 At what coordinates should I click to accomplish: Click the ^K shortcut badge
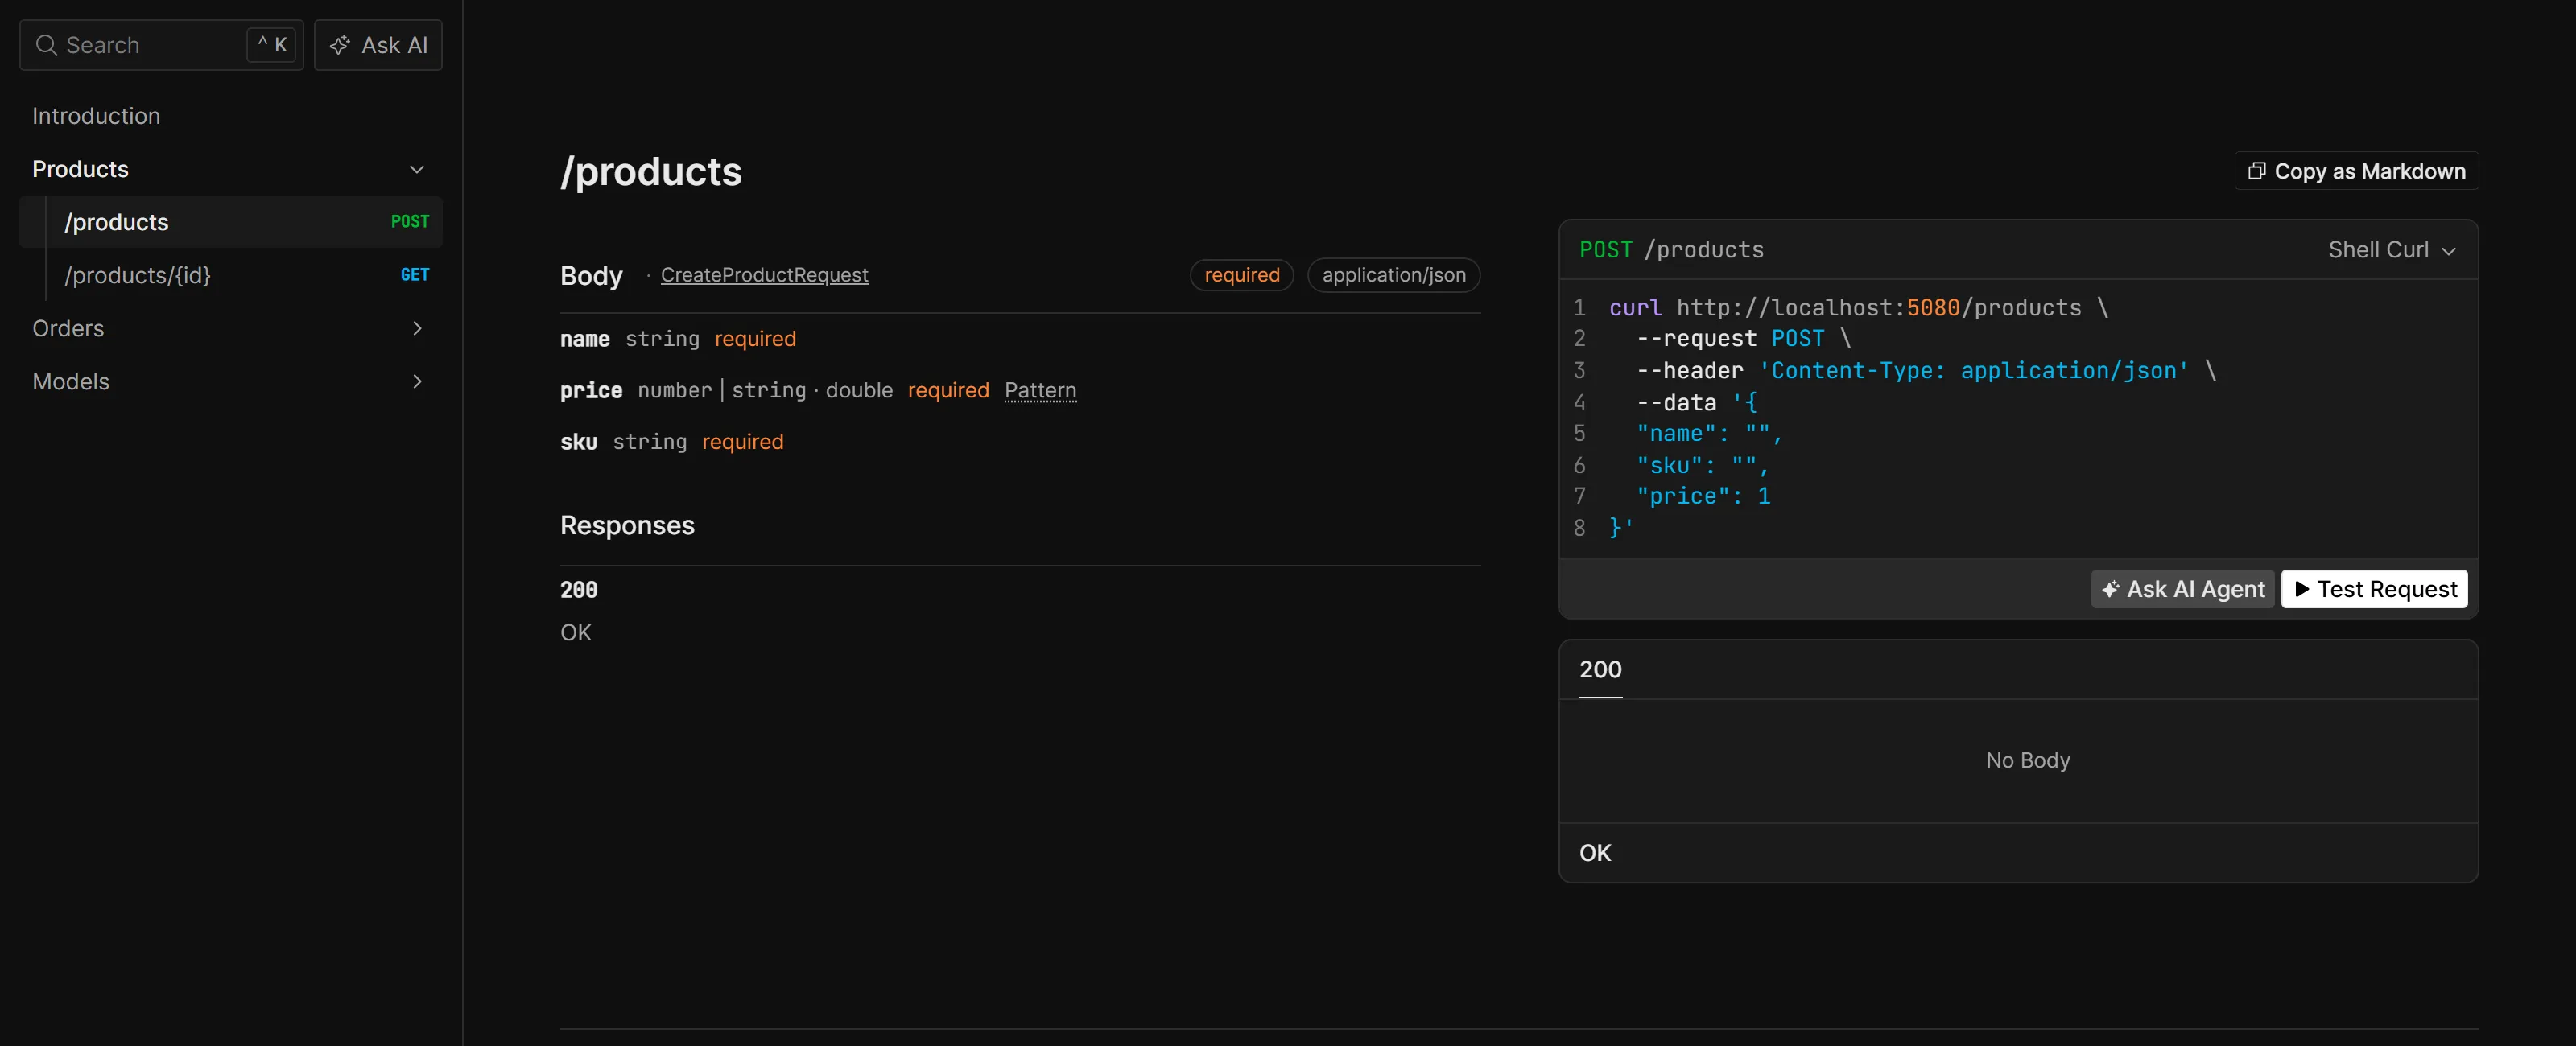pos(272,45)
